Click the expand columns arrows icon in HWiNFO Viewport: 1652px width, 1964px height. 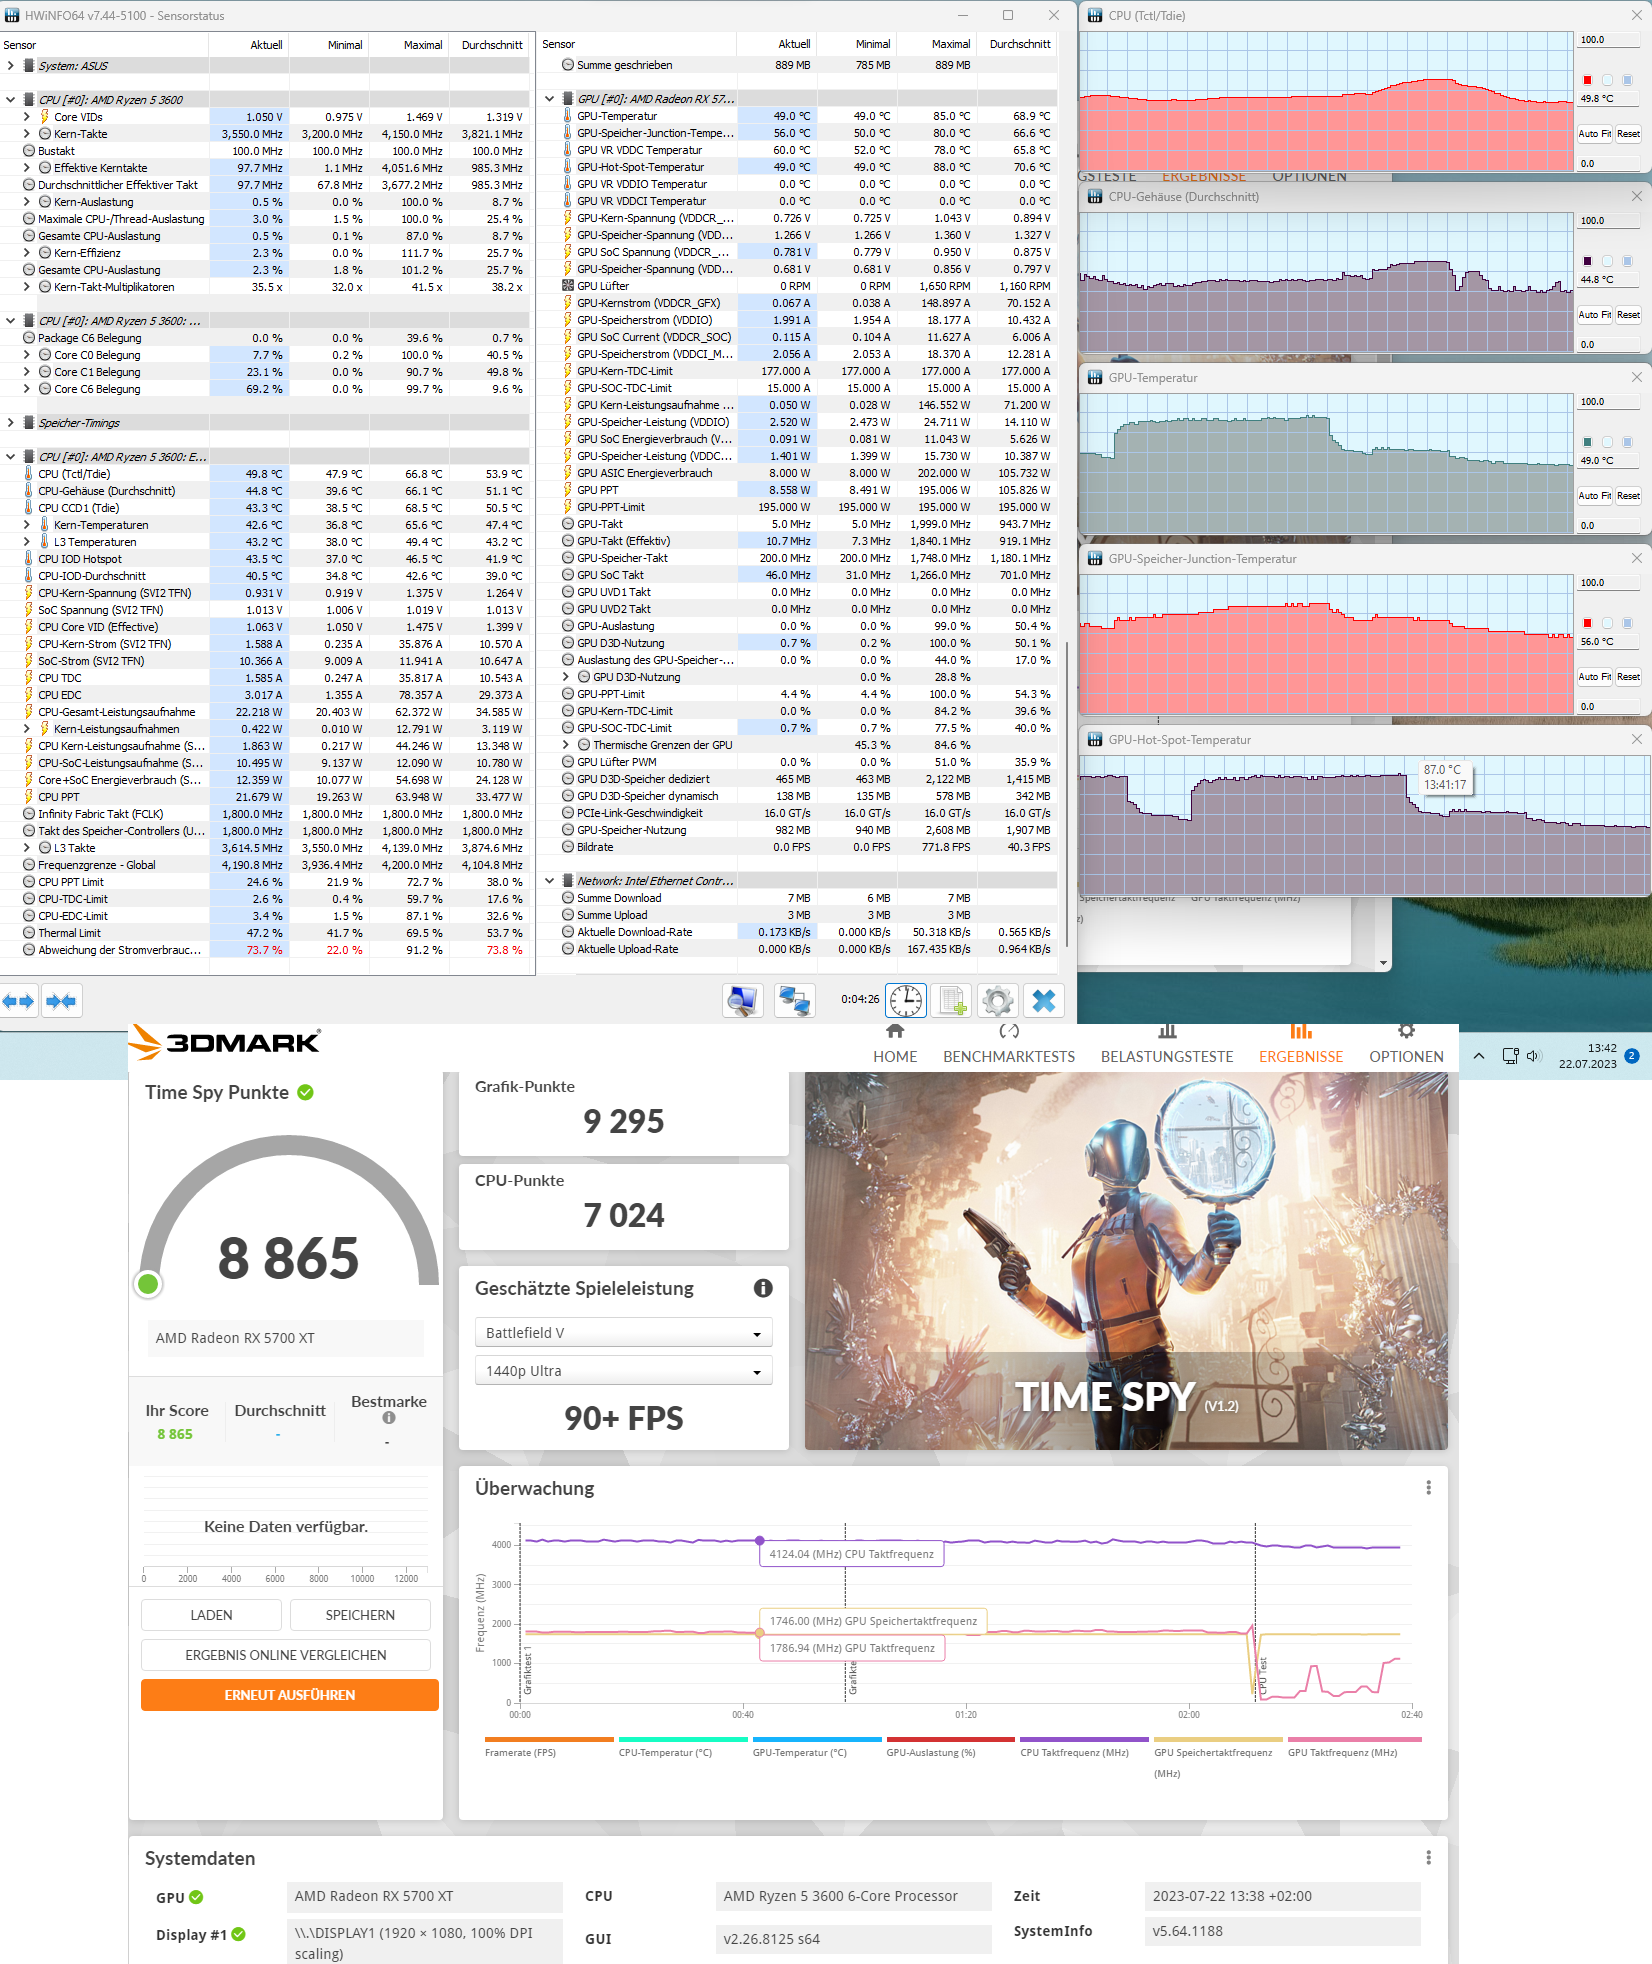(18, 1001)
